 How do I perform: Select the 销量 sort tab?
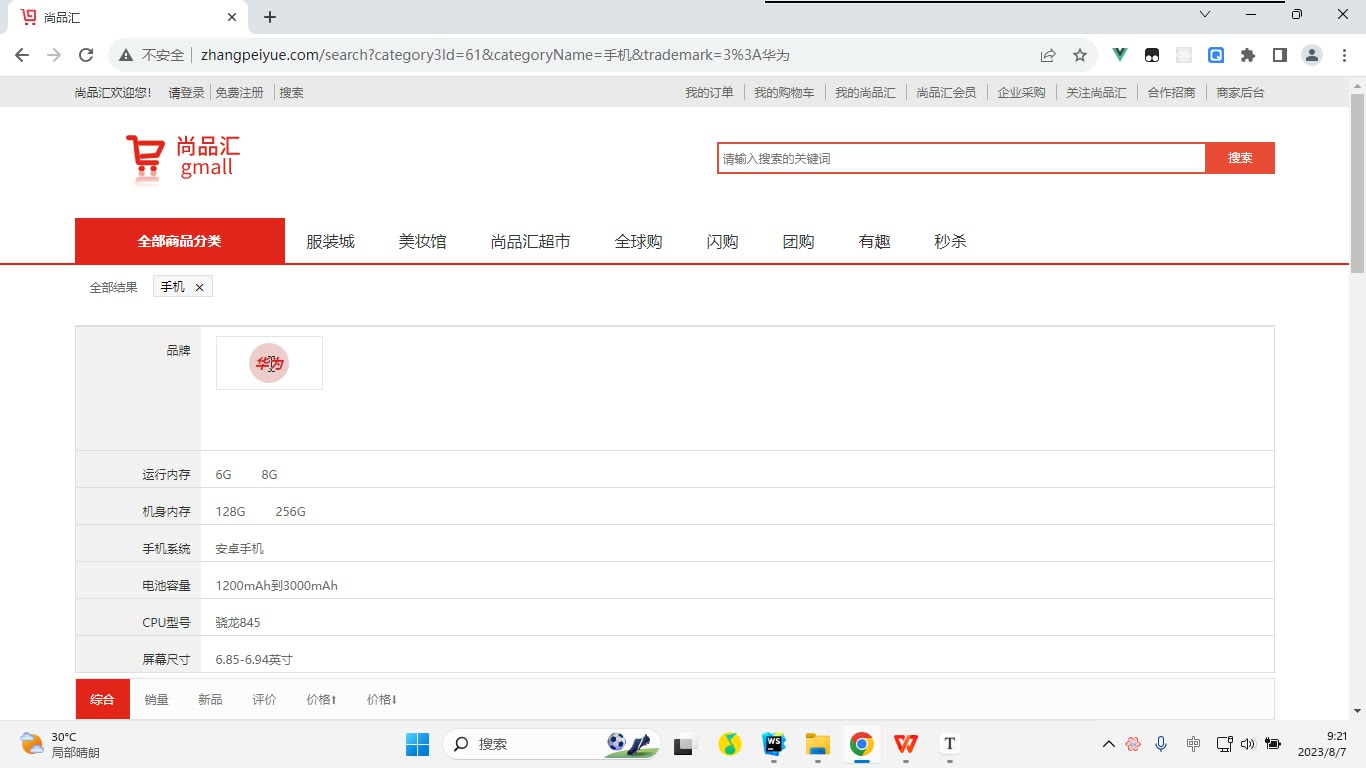[156, 700]
